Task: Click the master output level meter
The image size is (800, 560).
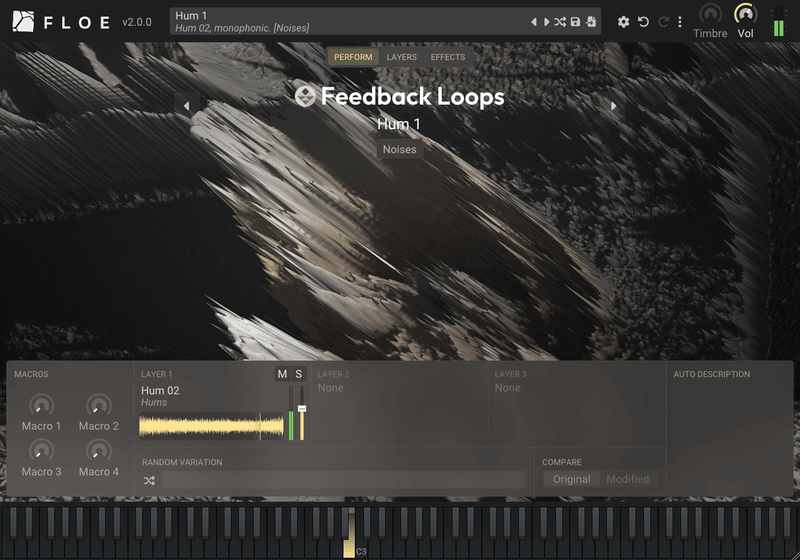Action: (778, 22)
